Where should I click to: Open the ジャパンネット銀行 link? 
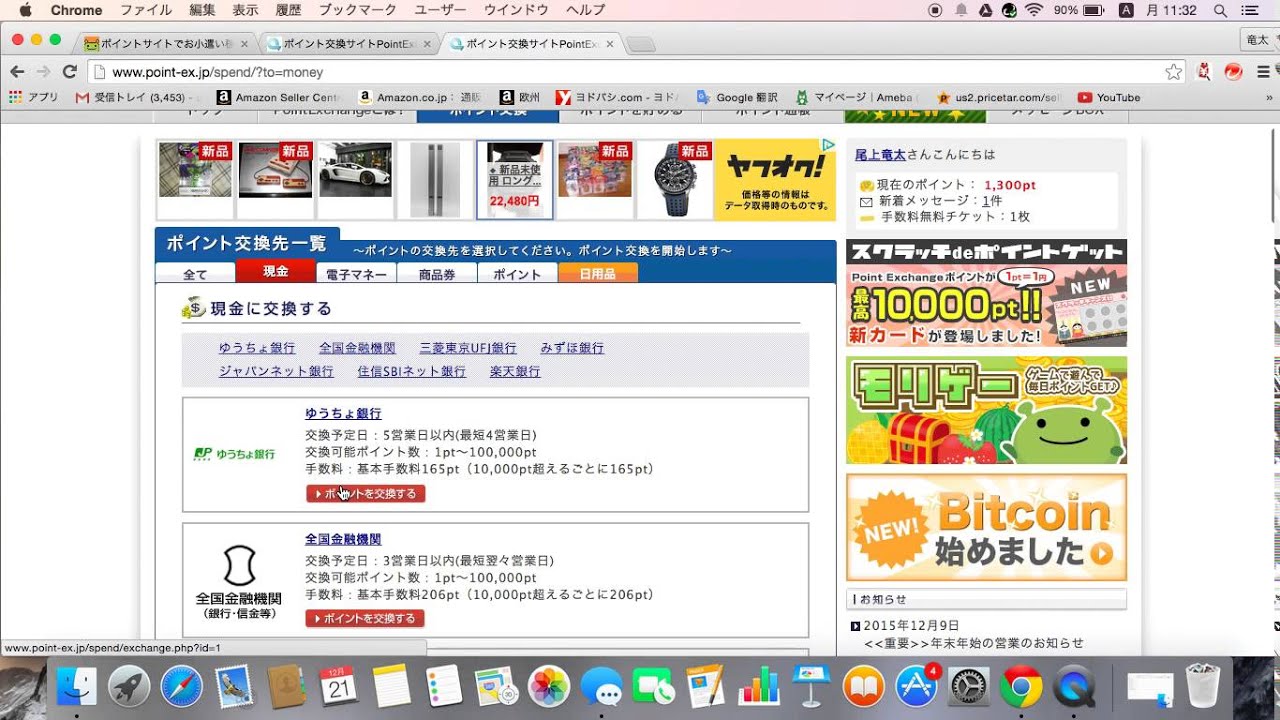[x=276, y=371]
